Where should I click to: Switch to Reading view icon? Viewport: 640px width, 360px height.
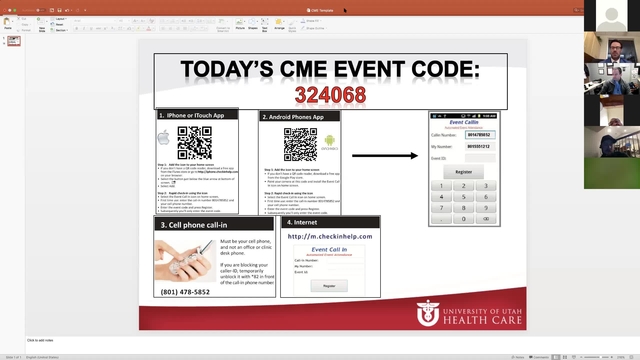(573, 357)
